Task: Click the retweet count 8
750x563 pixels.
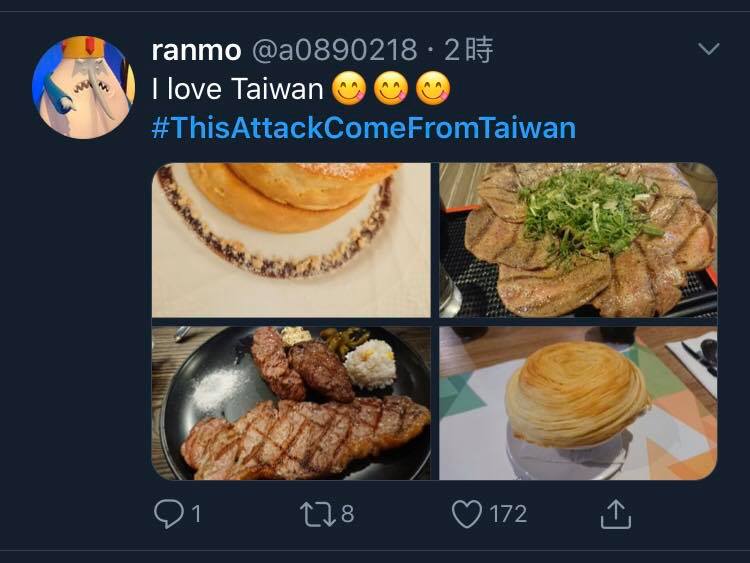Action: pos(348,514)
